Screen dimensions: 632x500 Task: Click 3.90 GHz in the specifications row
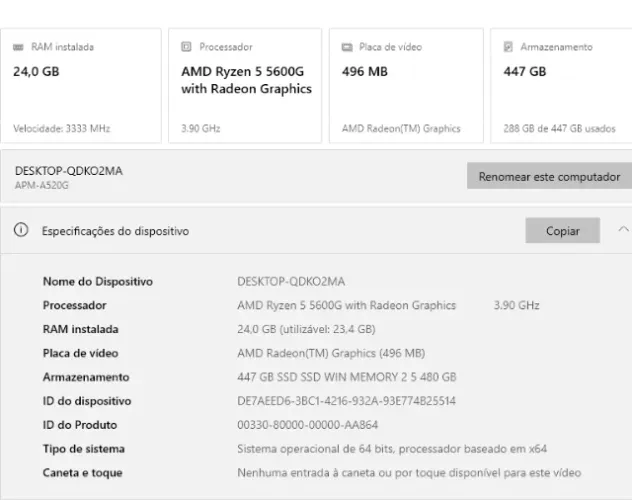(x=517, y=305)
